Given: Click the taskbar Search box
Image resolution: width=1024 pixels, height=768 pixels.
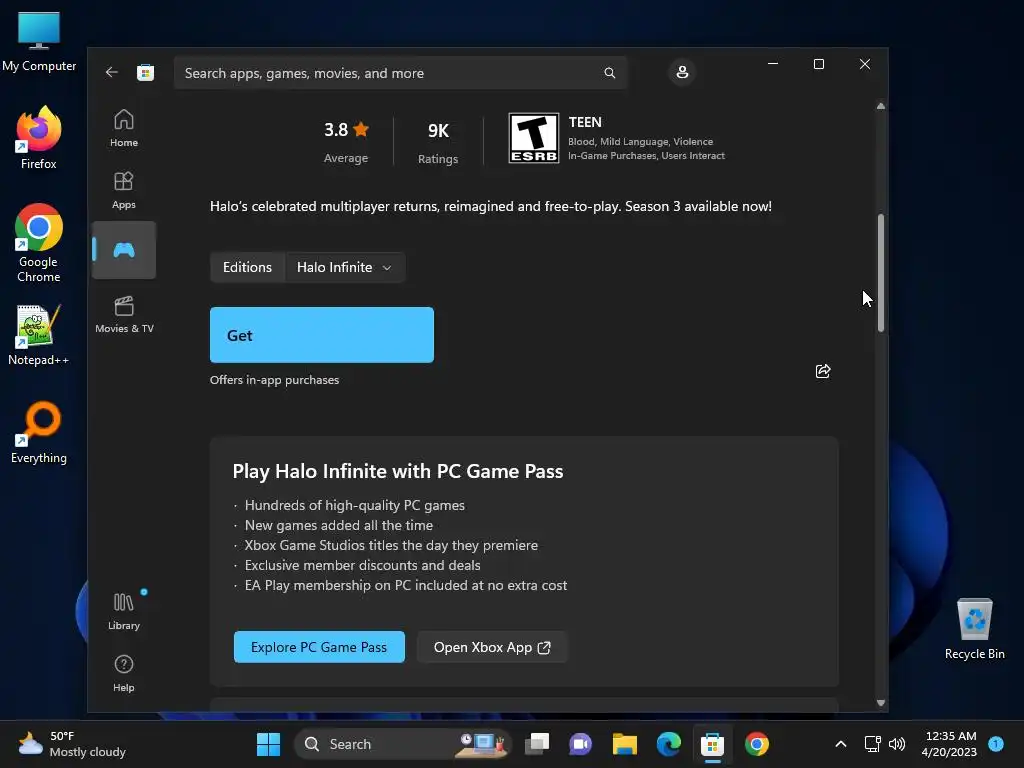Looking at the screenshot, I should click(402, 744).
